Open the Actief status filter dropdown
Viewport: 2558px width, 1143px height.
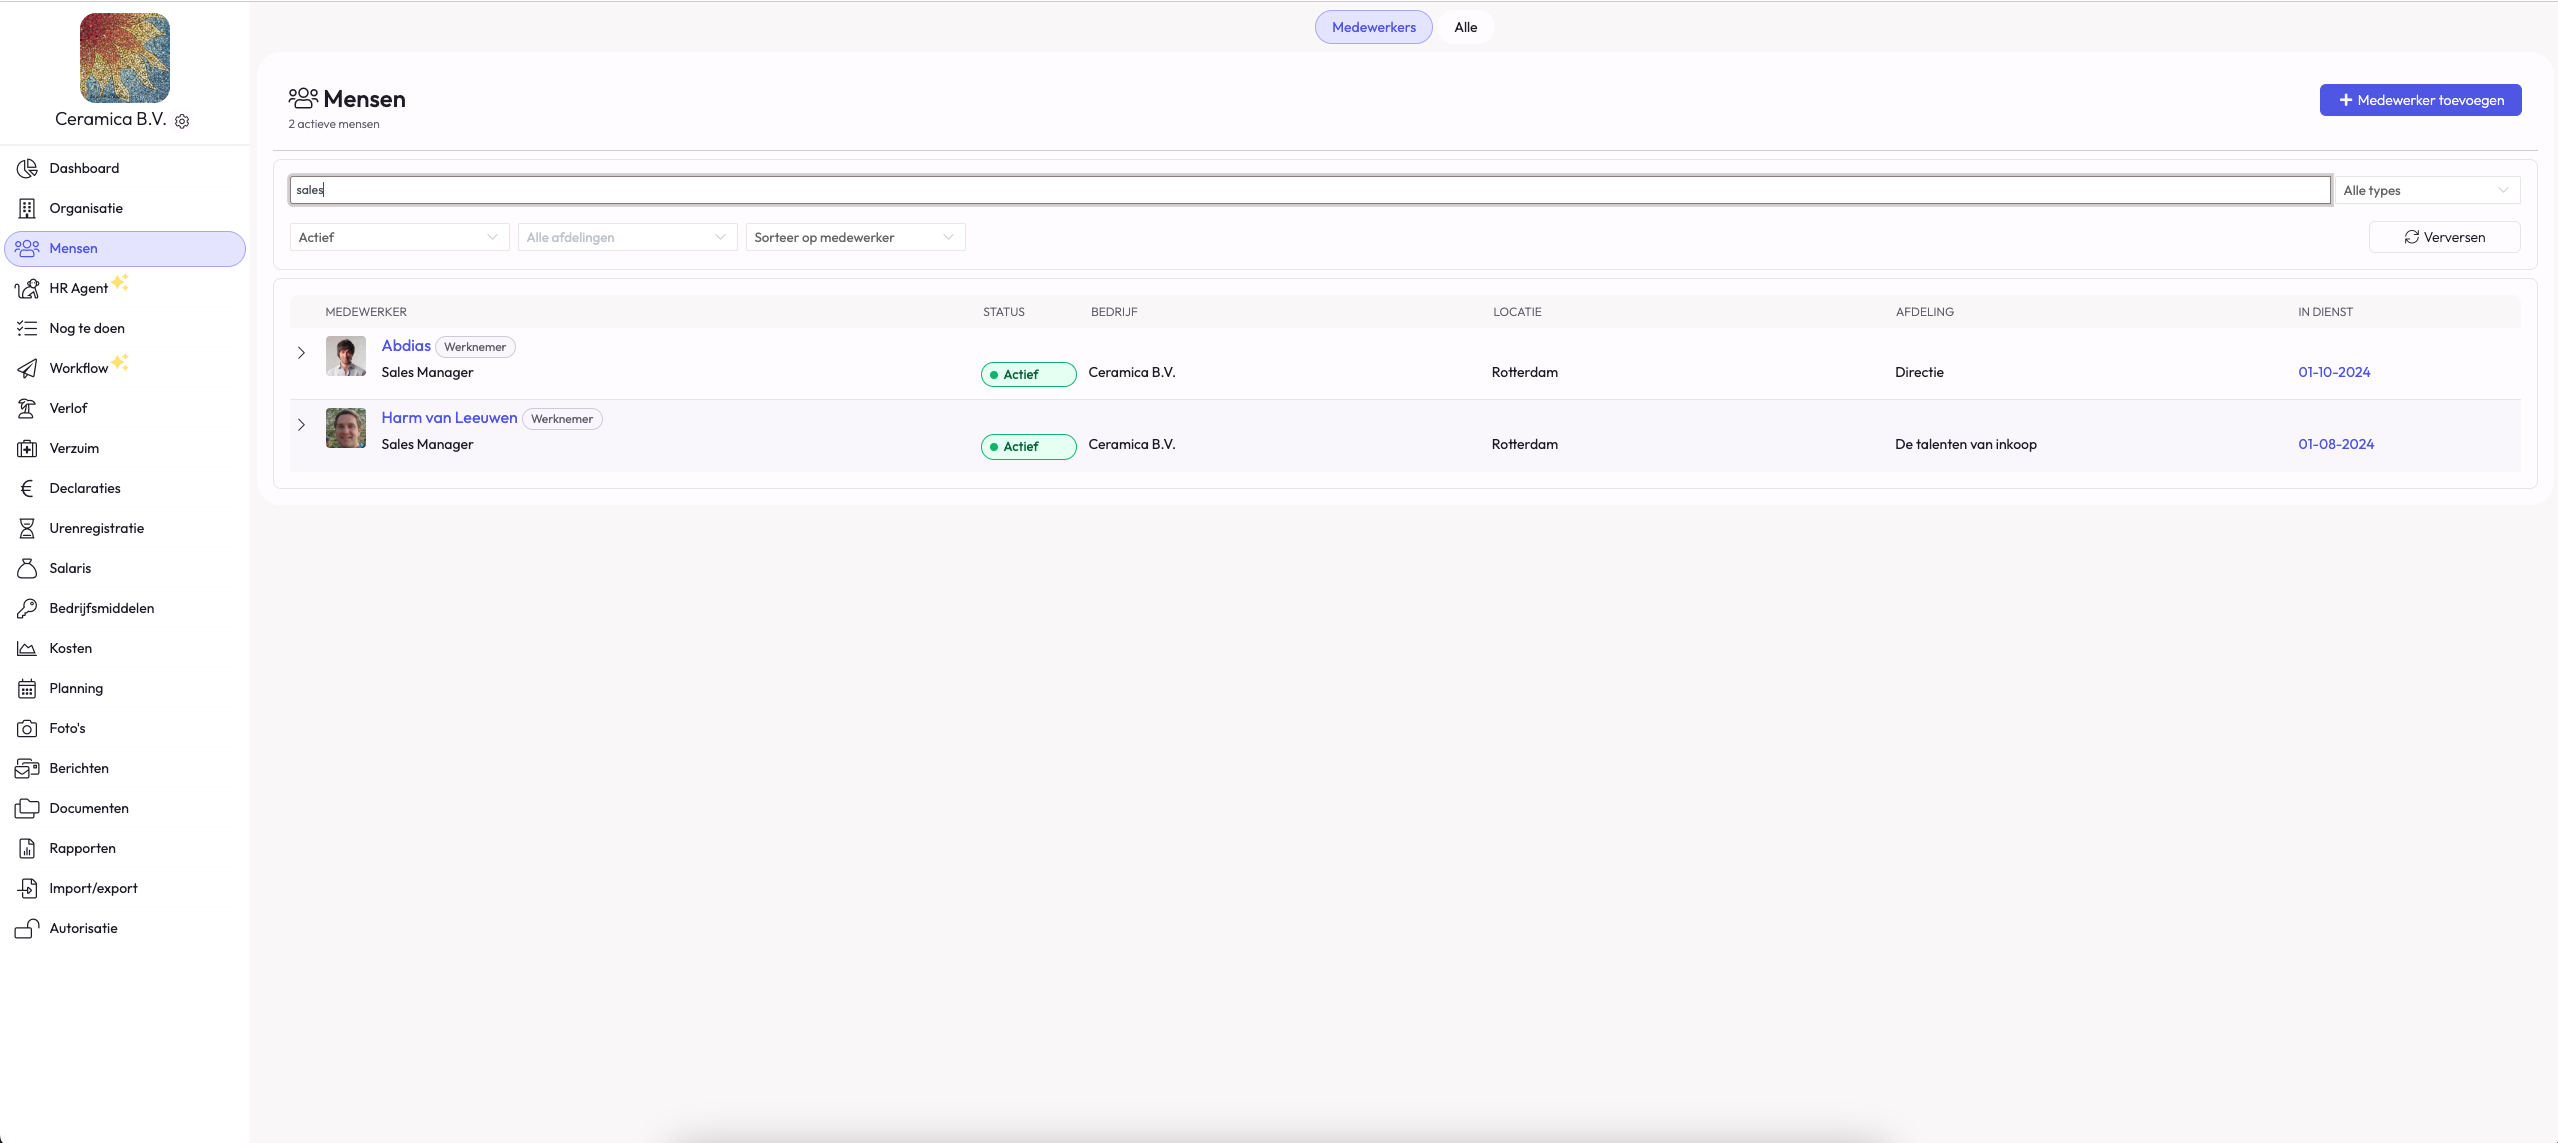398,237
